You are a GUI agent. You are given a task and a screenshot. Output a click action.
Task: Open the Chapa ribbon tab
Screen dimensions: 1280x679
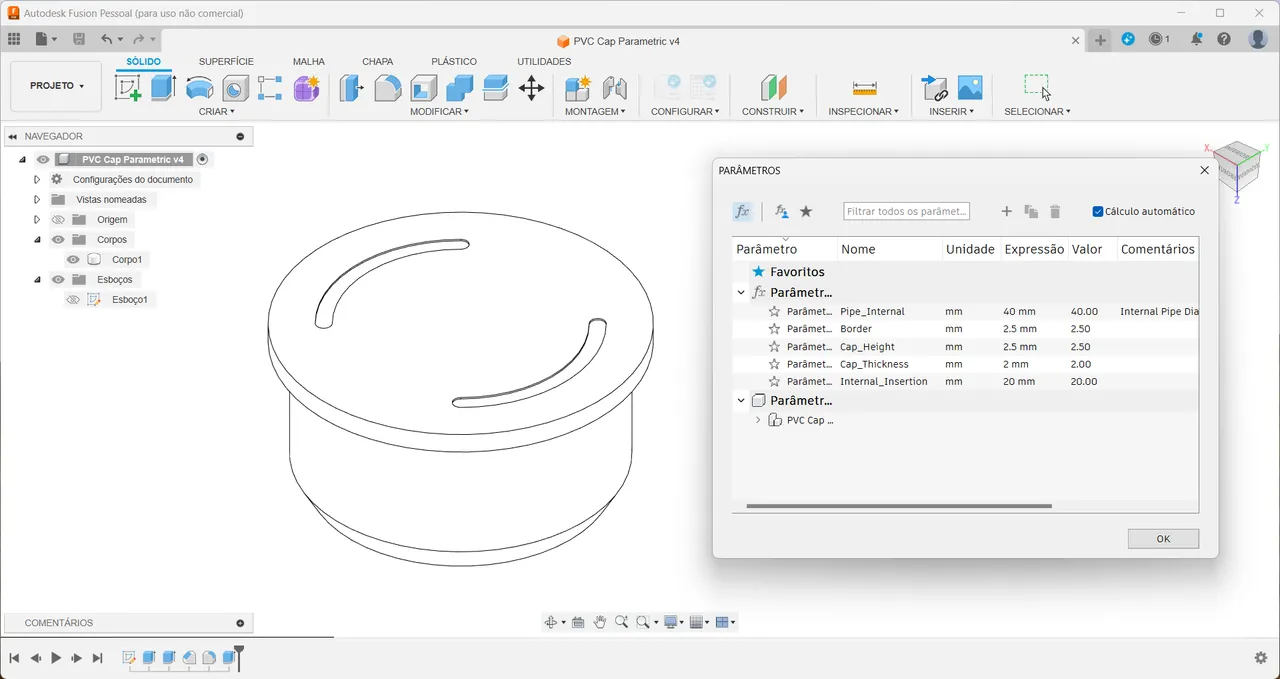click(378, 61)
